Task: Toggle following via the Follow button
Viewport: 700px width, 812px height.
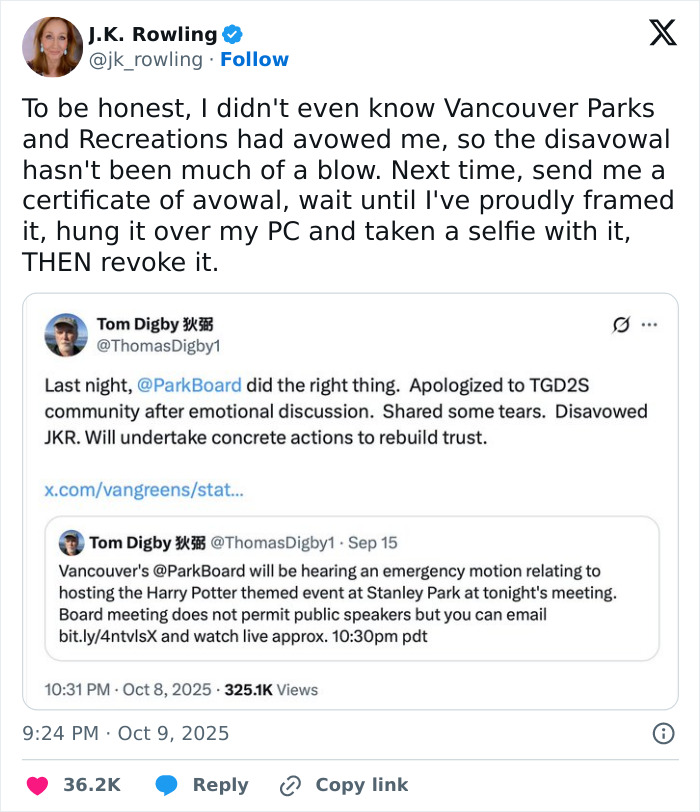Action: tap(255, 59)
